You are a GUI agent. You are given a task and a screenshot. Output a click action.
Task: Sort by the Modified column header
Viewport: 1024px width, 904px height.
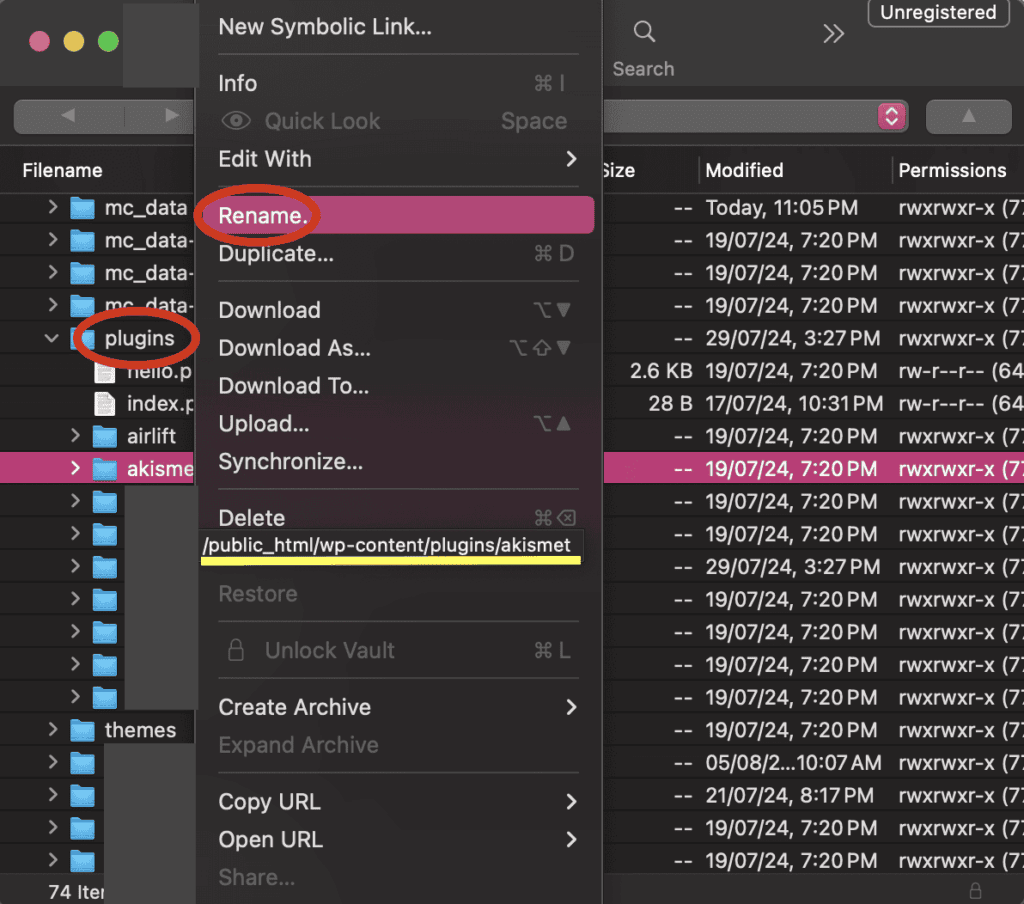tap(744, 170)
